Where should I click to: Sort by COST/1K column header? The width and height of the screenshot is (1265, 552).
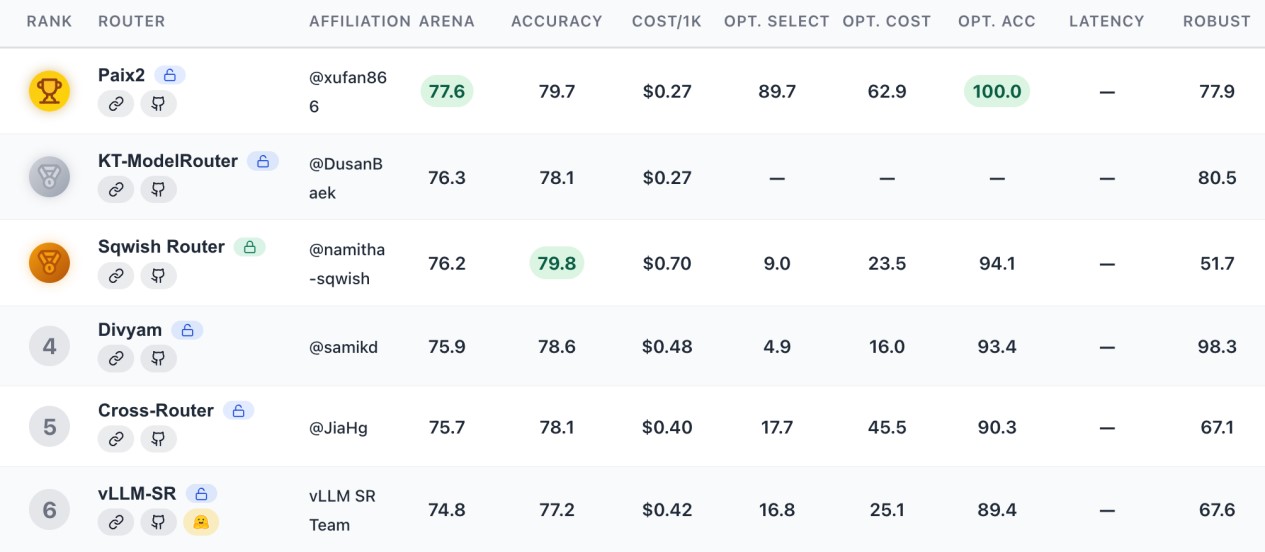click(x=667, y=21)
